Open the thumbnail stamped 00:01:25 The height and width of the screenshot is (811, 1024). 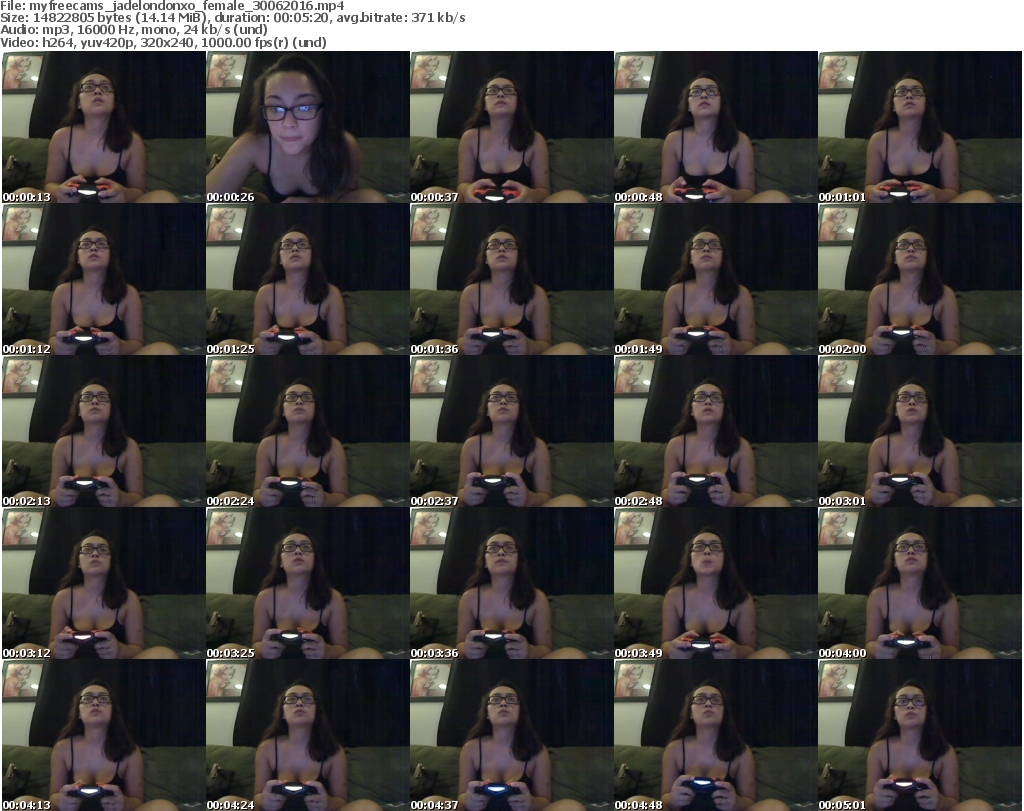pyautogui.click(x=308, y=279)
